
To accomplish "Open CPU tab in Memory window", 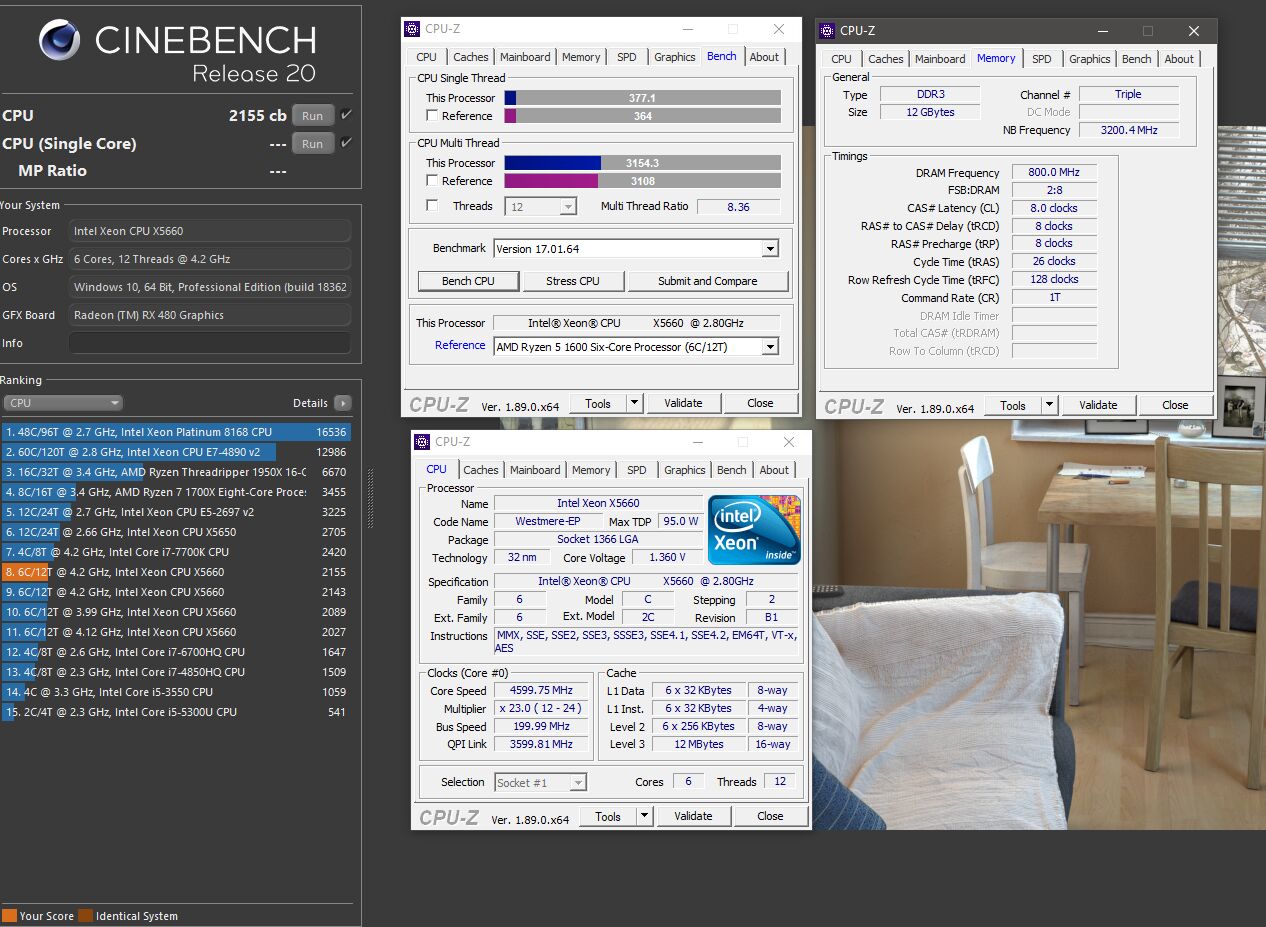I will pos(842,59).
